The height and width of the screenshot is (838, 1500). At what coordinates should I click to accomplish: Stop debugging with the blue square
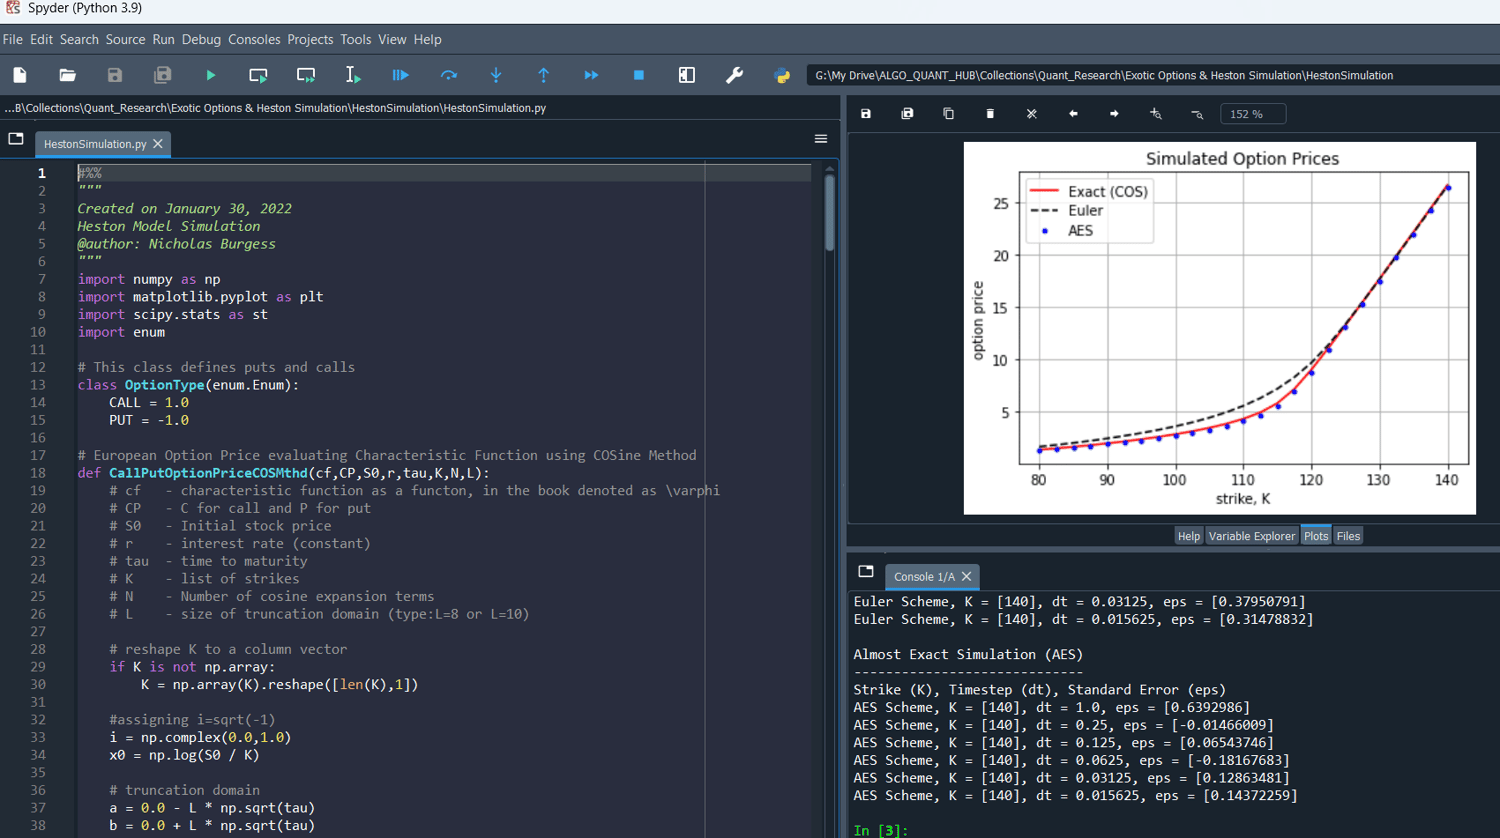point(639,75)
